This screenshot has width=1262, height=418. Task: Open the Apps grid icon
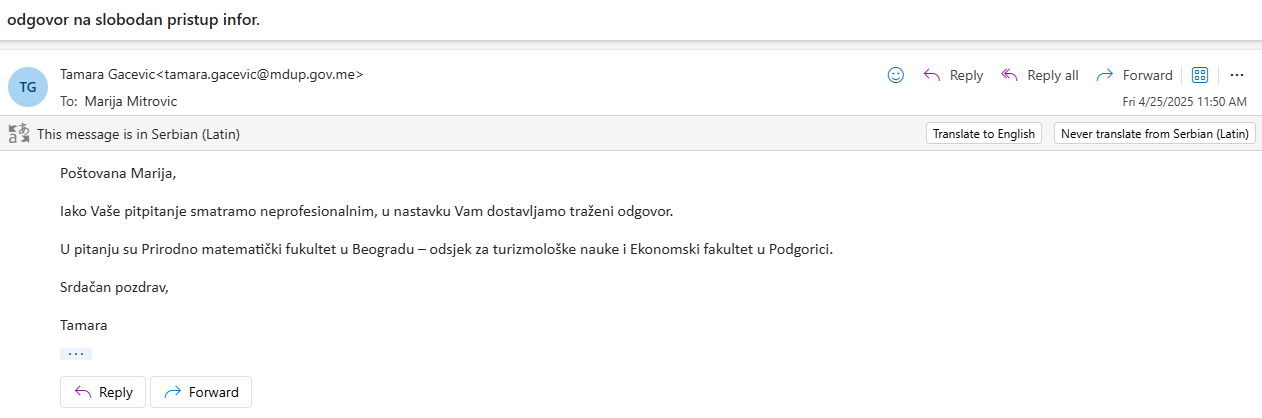click(x=1200, y=75)
